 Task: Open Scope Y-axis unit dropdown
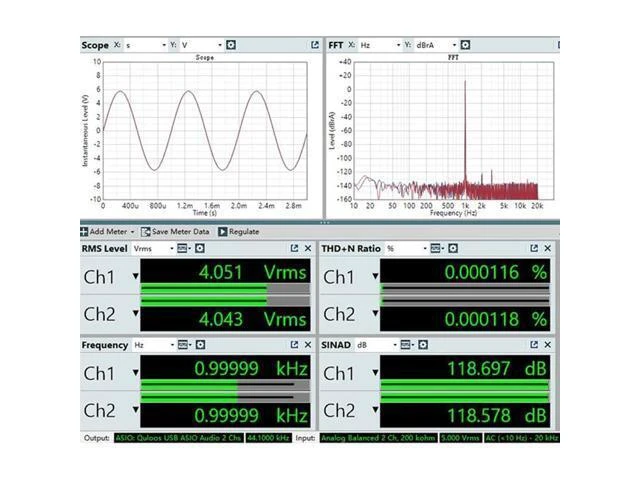pyautogui.click(x=202, y=45)
